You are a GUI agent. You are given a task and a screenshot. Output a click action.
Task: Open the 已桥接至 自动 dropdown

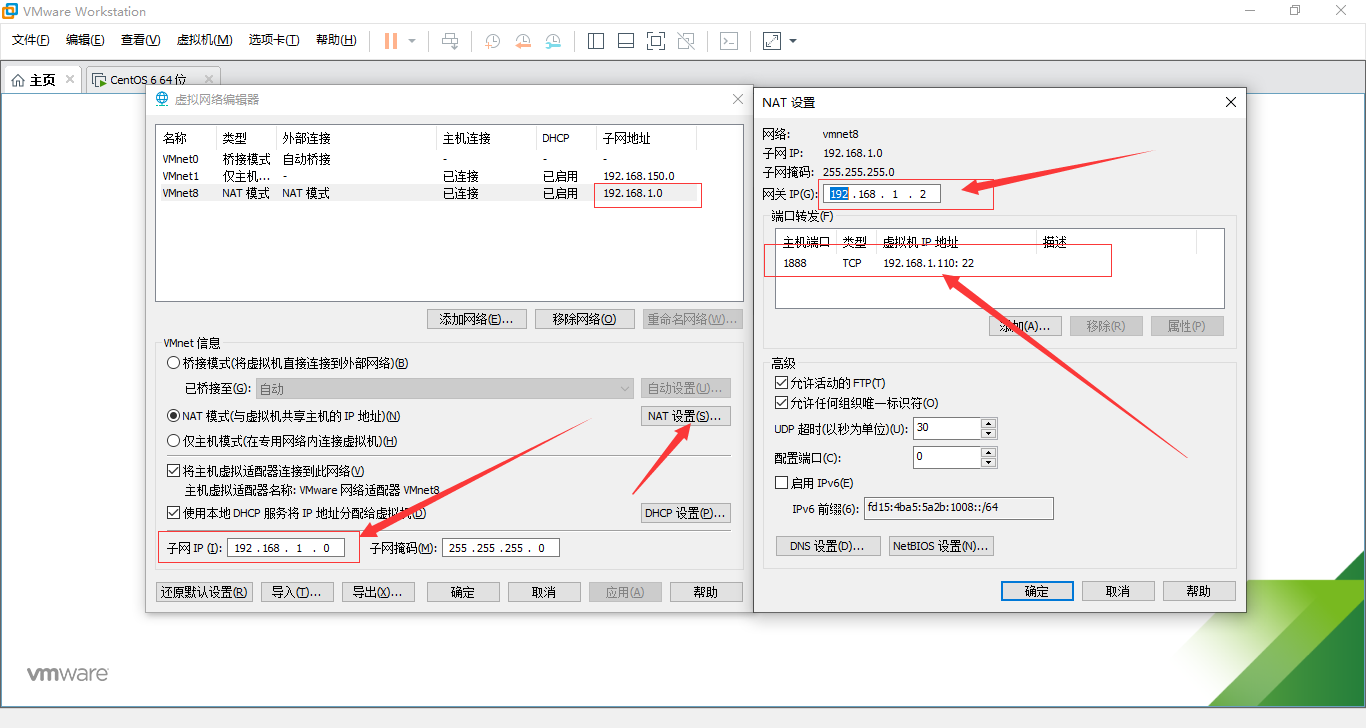pos(445,388)
